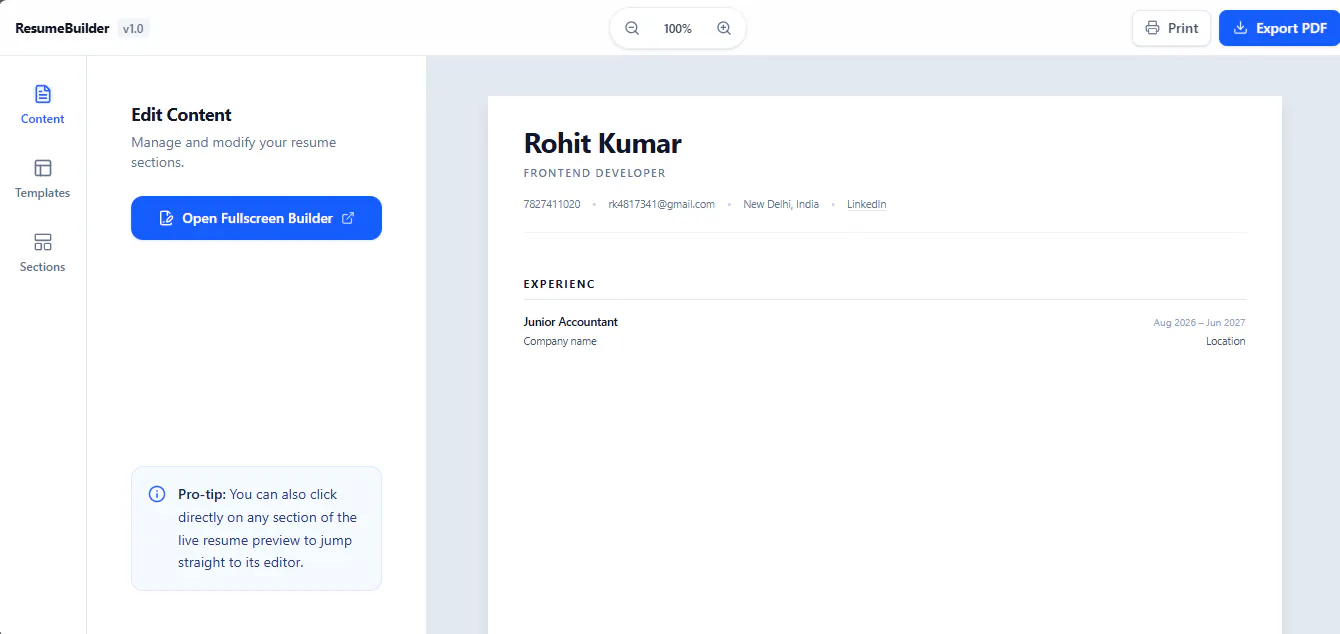Viewport: 1340px width, 634px height.
Task: Click the zoom in magnifier icon
Action: [724, 28]
